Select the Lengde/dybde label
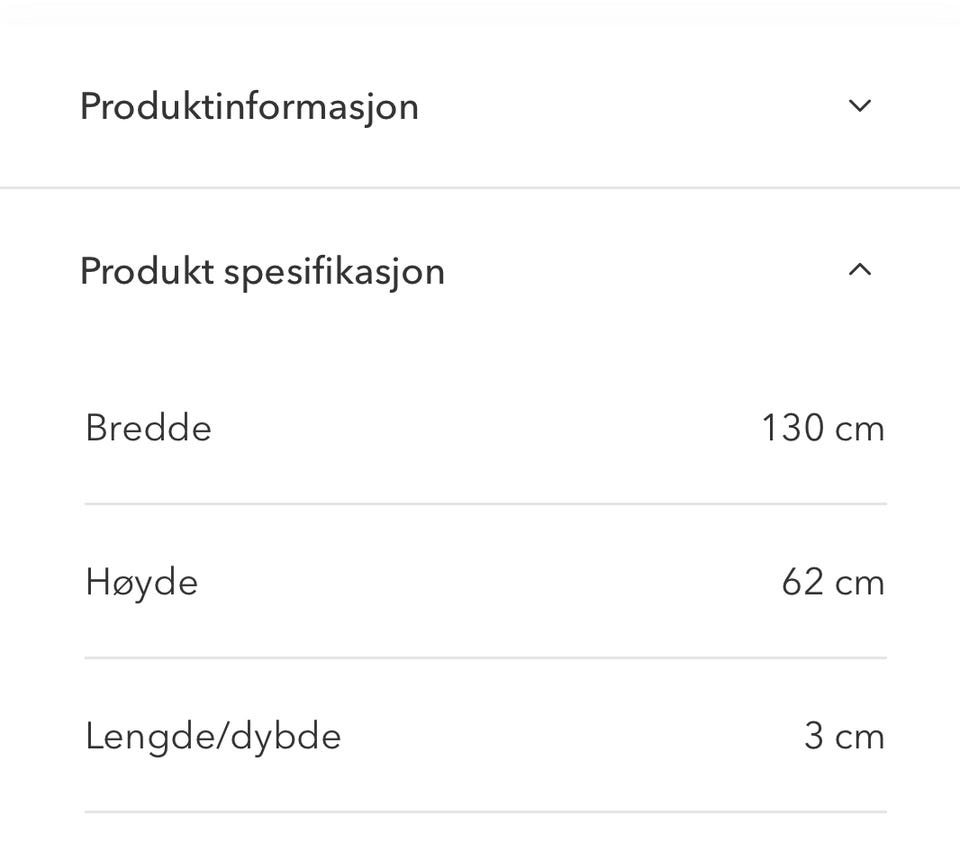The height and width of the screenshot is (852, 960). (x=213, y=737)
